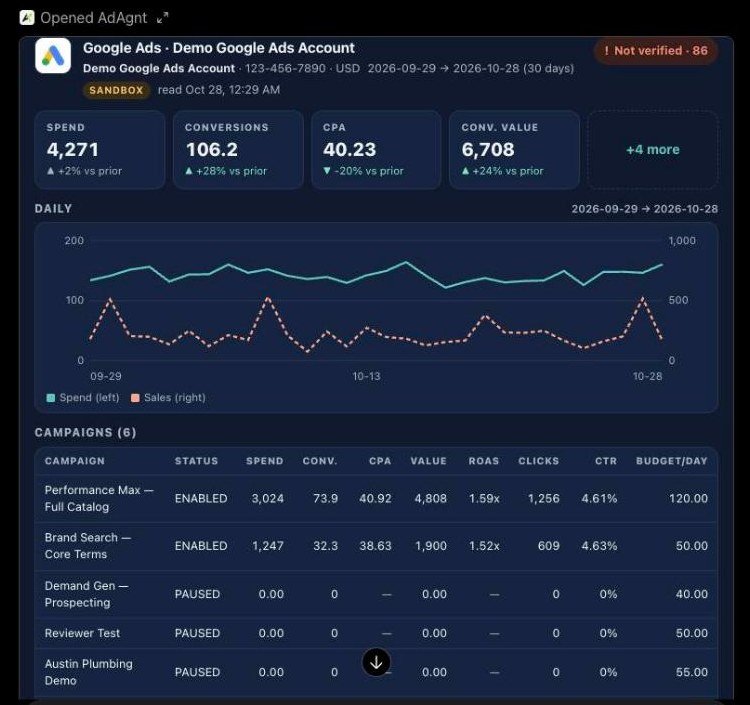Click the 55.00 budget/day cell
The width and height of the screenshot is (750, 705).
point(692,672)
